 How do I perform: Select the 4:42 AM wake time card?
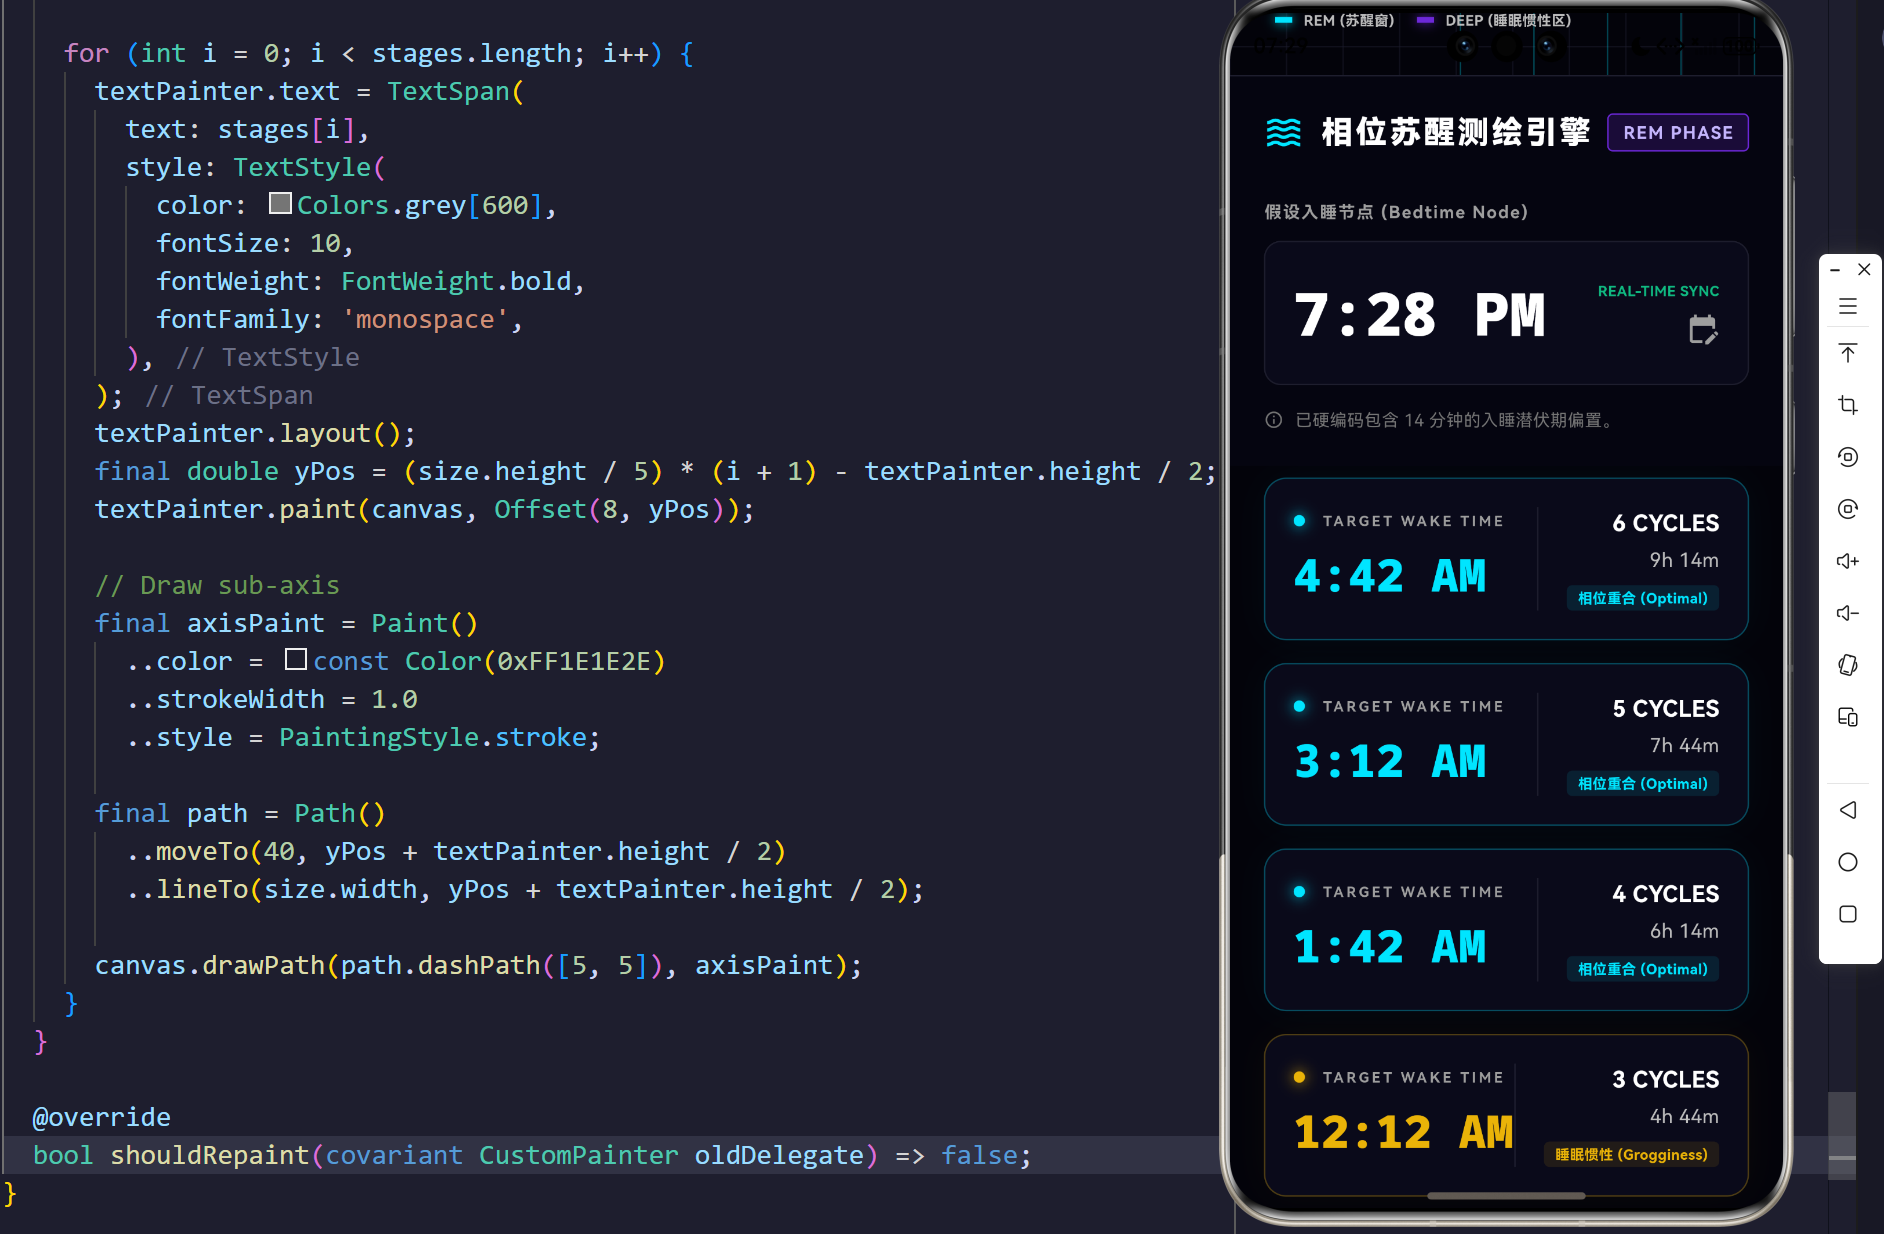tap(1506, 559)
